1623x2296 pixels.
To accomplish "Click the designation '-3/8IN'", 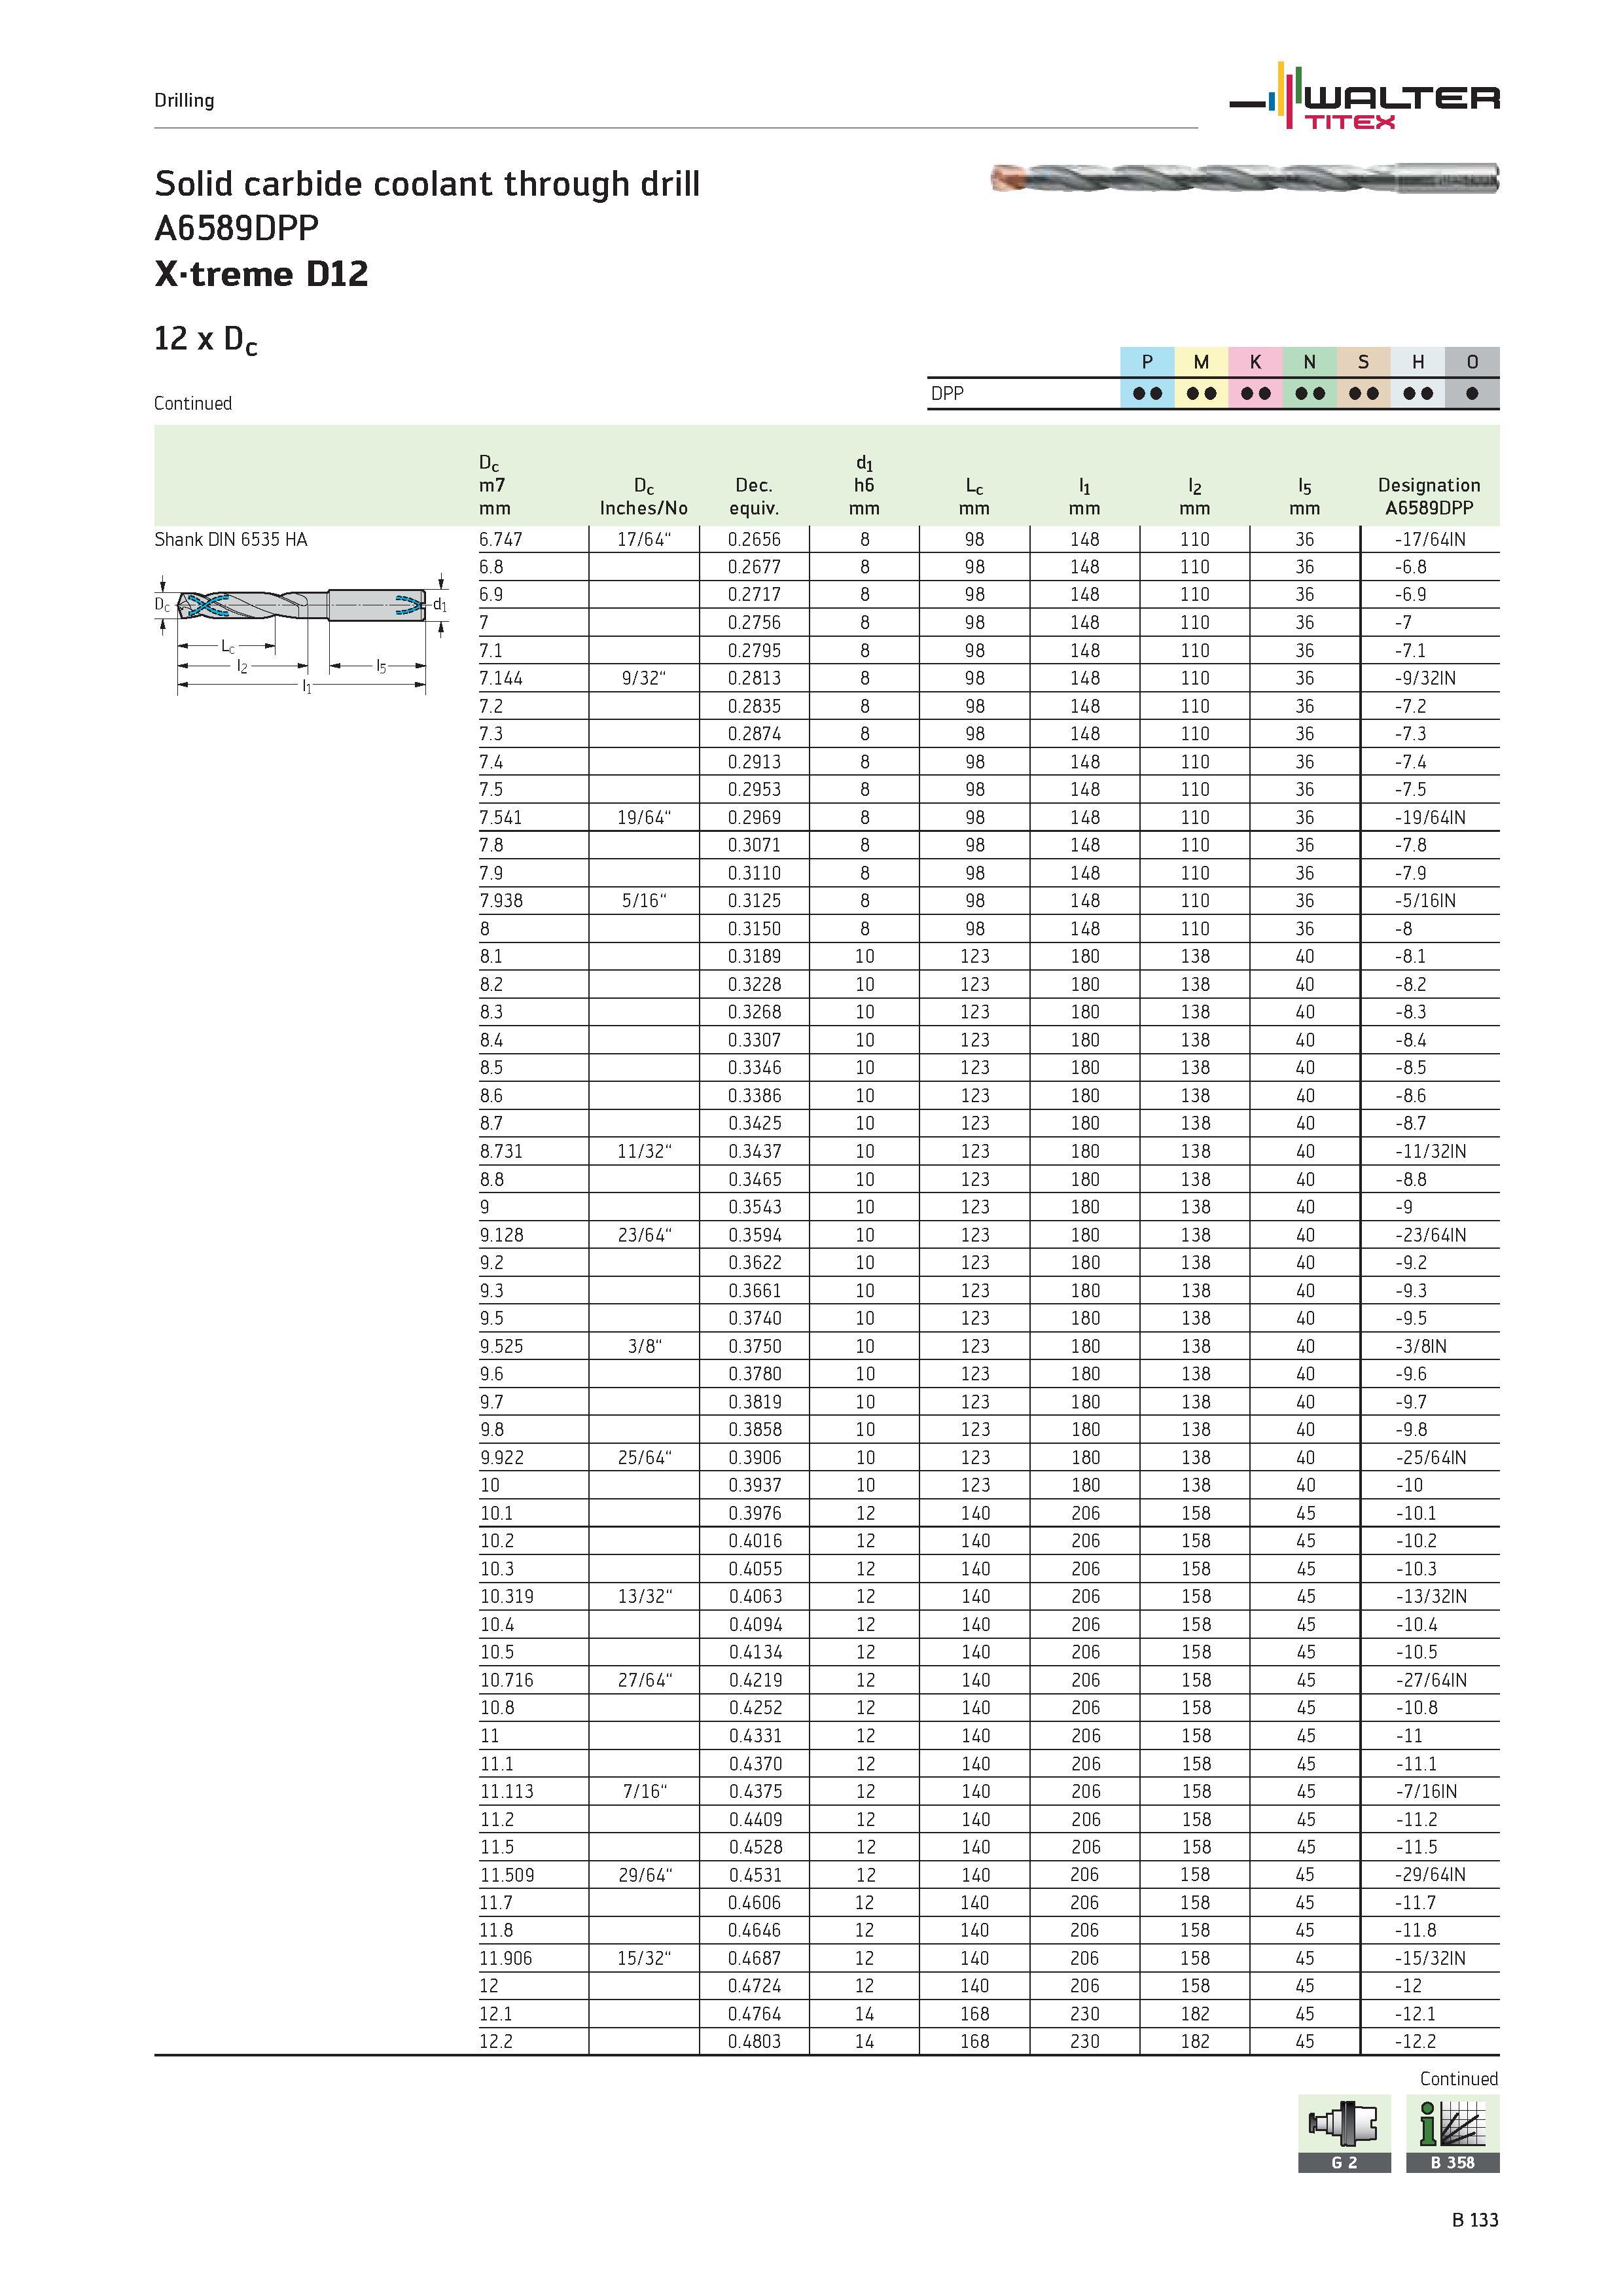I will (1421, 1347).
